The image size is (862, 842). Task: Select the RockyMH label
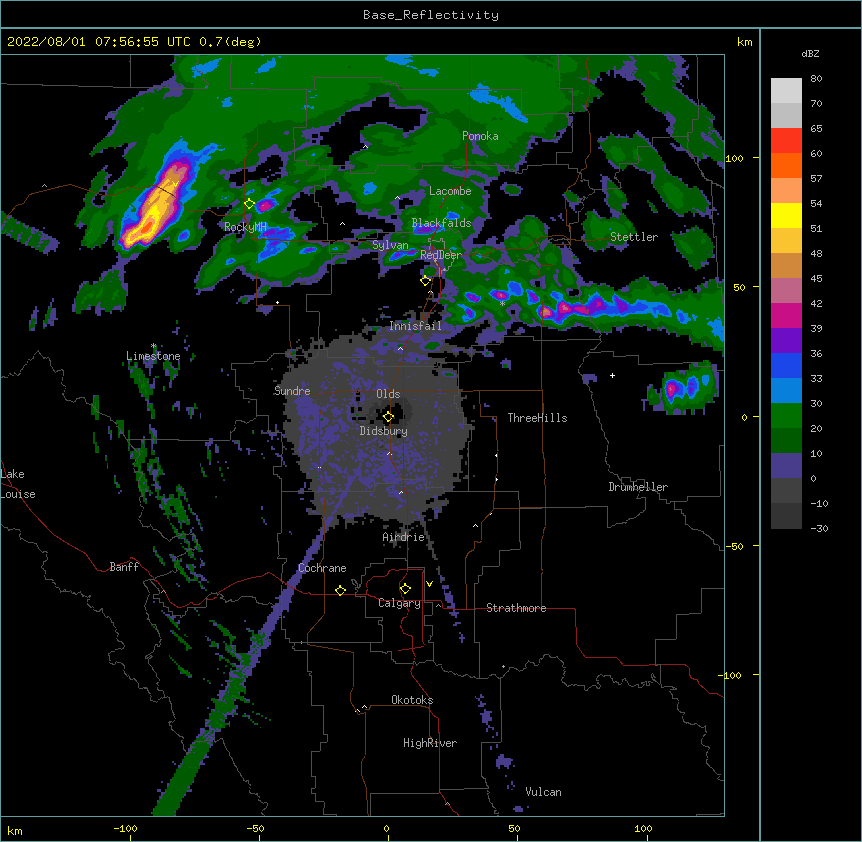(245, 227)
